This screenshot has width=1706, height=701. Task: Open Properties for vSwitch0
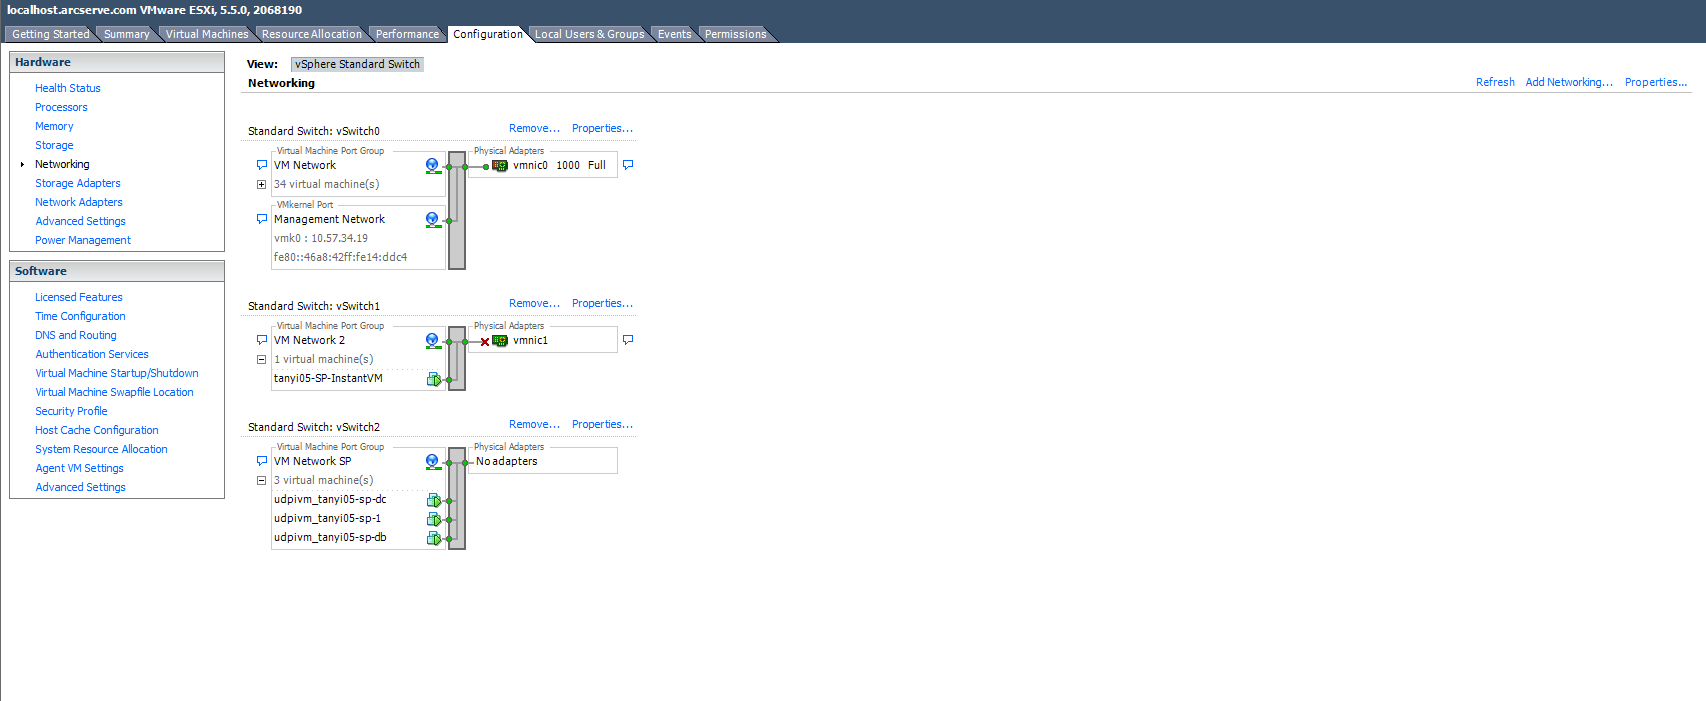pyautogui.click(x=602, y=128)
